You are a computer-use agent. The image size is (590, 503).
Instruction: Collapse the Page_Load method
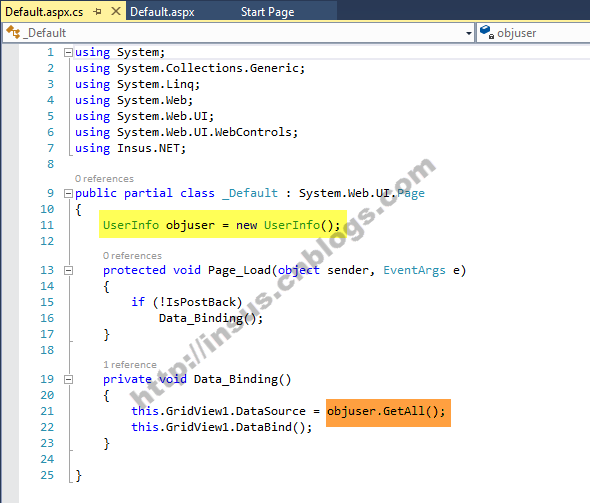pyautogui.click(x=68, y=270)
